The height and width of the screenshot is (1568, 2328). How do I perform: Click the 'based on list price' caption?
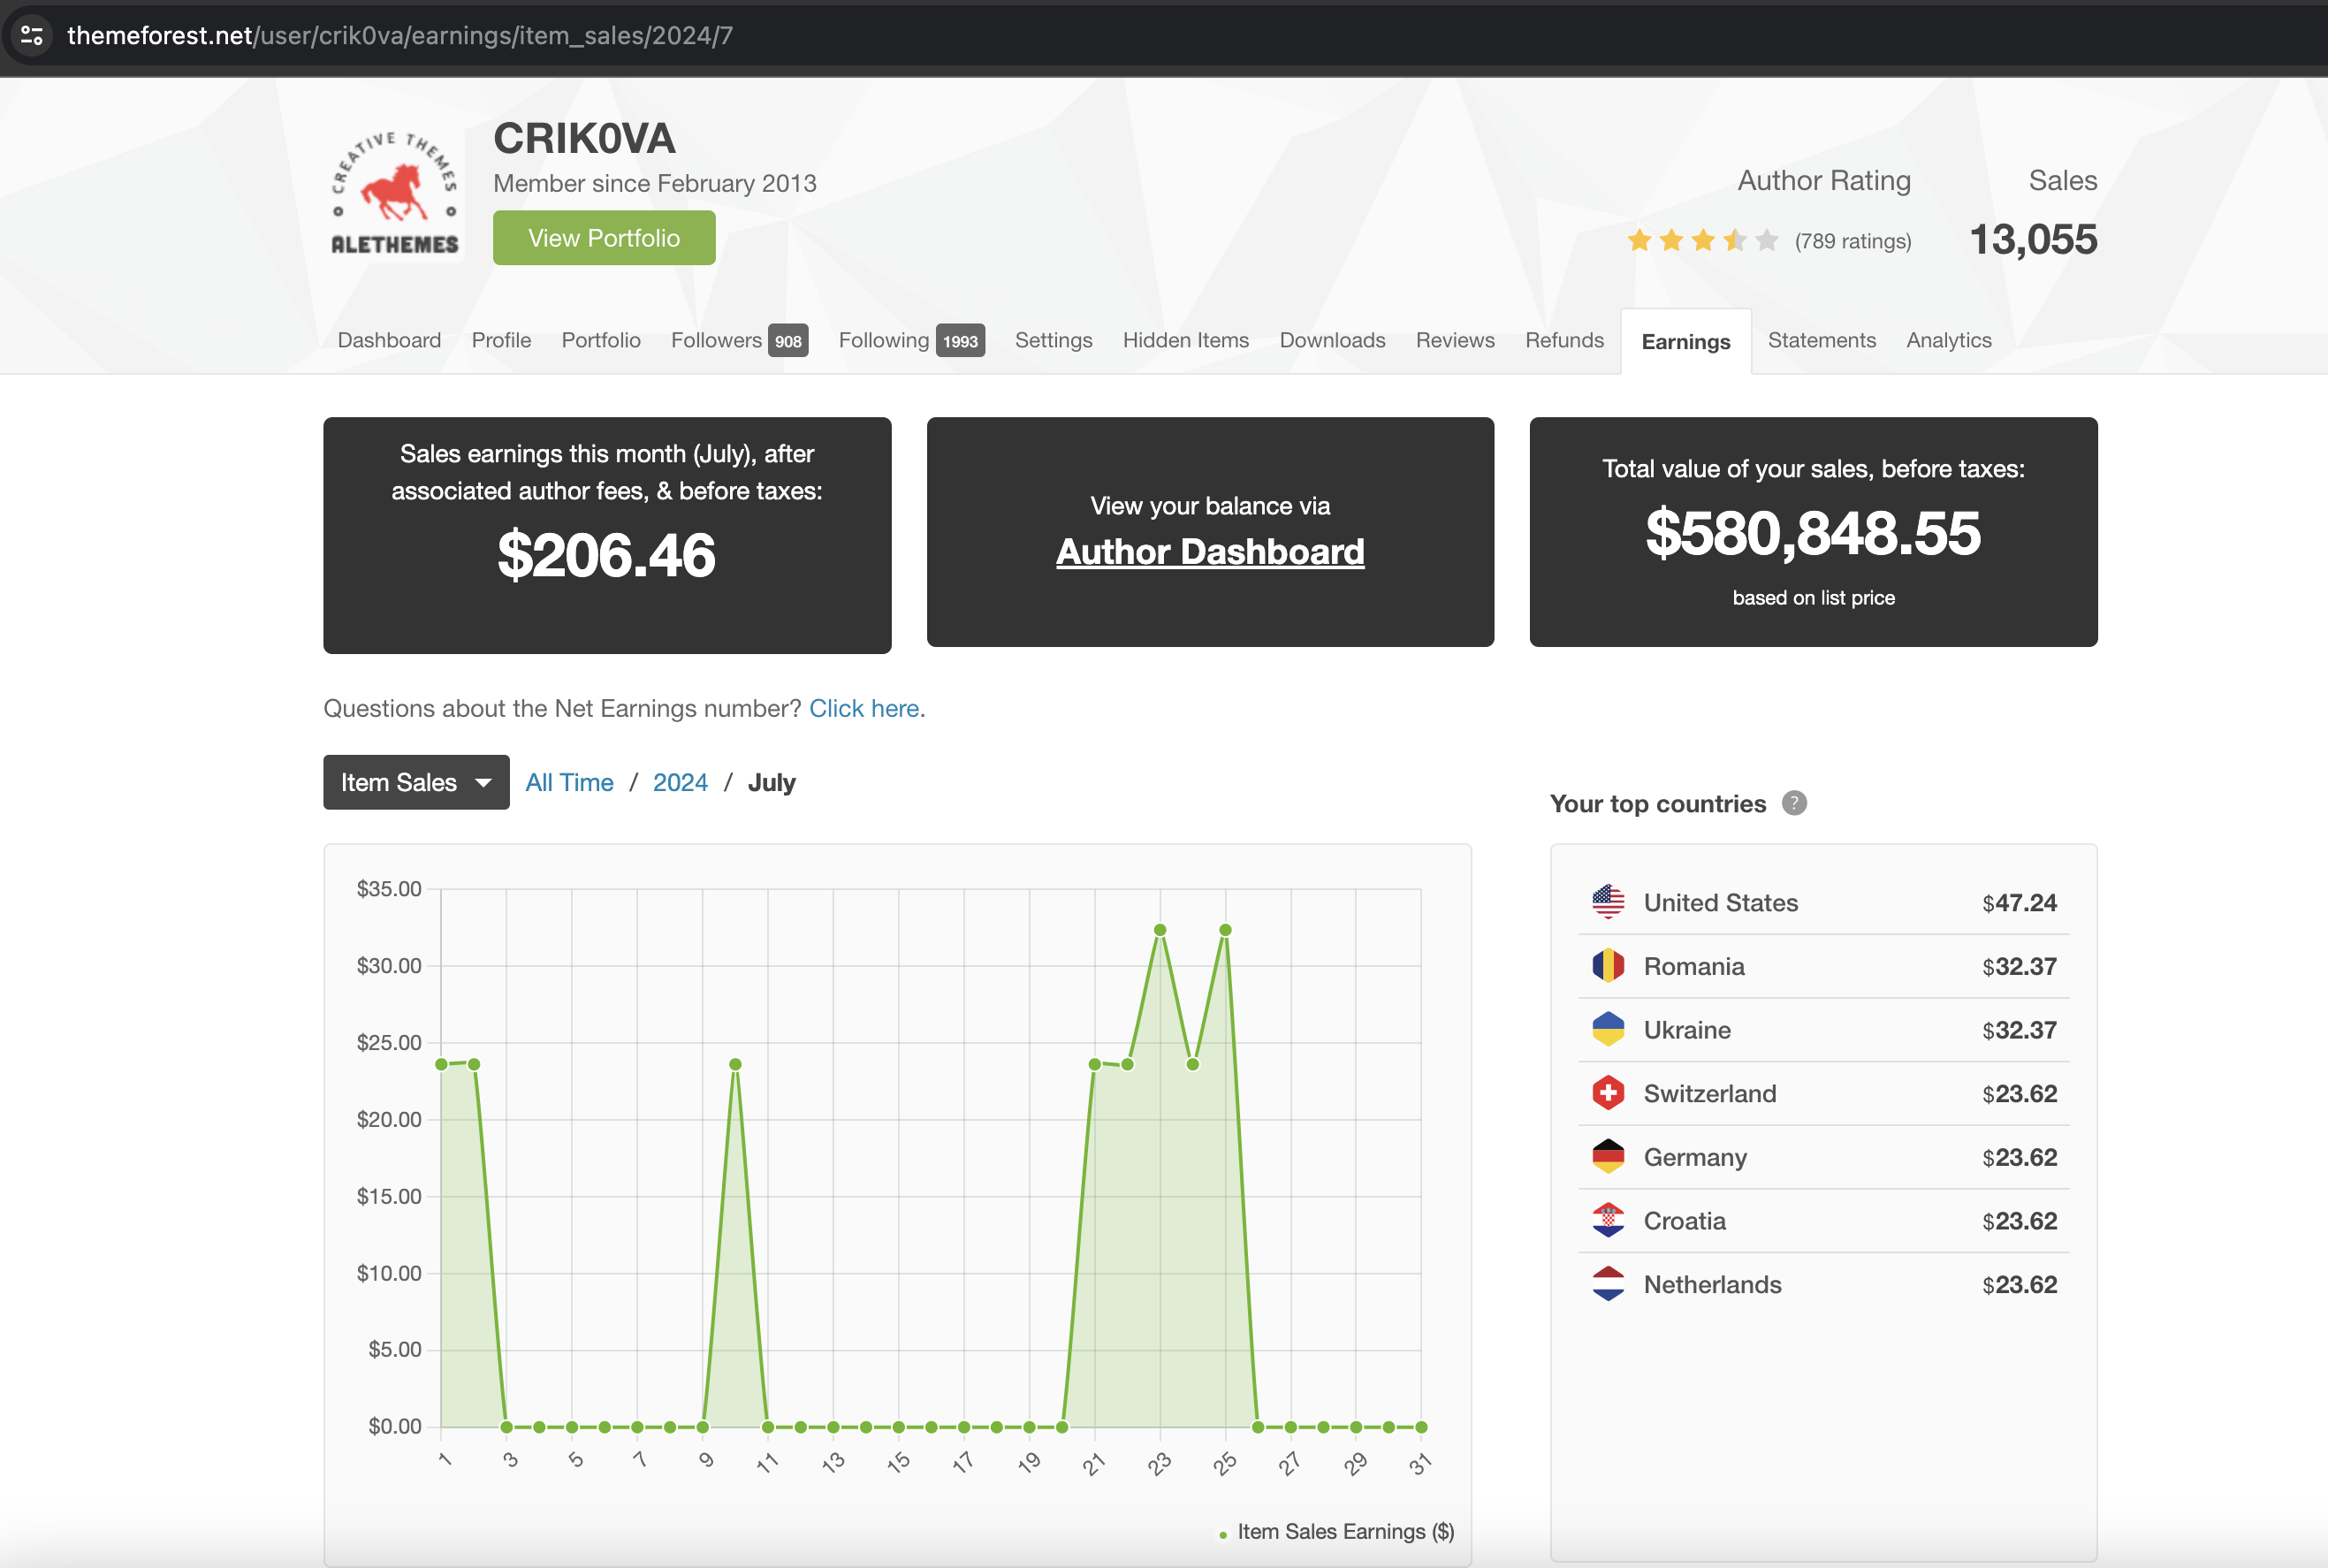[1813, 597]
